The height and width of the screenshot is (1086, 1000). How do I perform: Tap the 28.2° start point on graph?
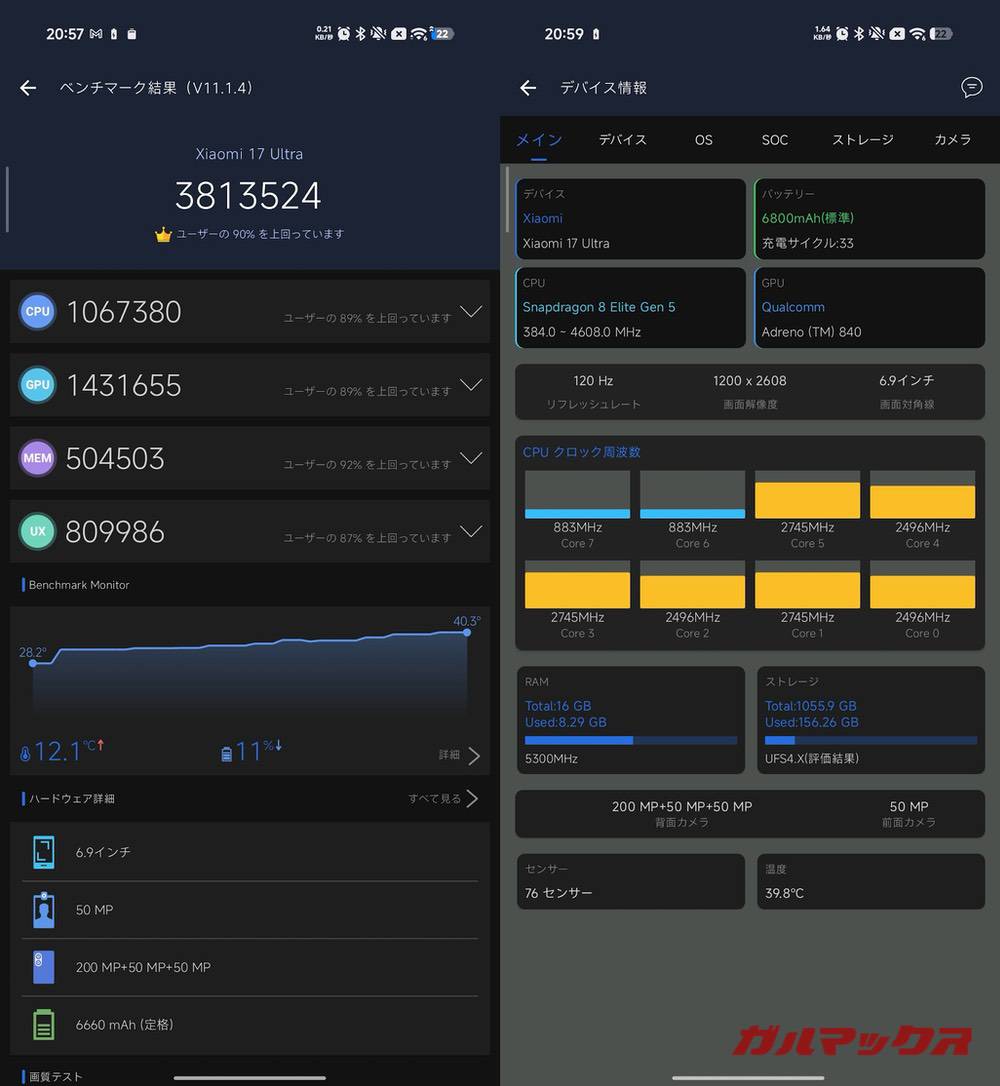coord(33,664)
